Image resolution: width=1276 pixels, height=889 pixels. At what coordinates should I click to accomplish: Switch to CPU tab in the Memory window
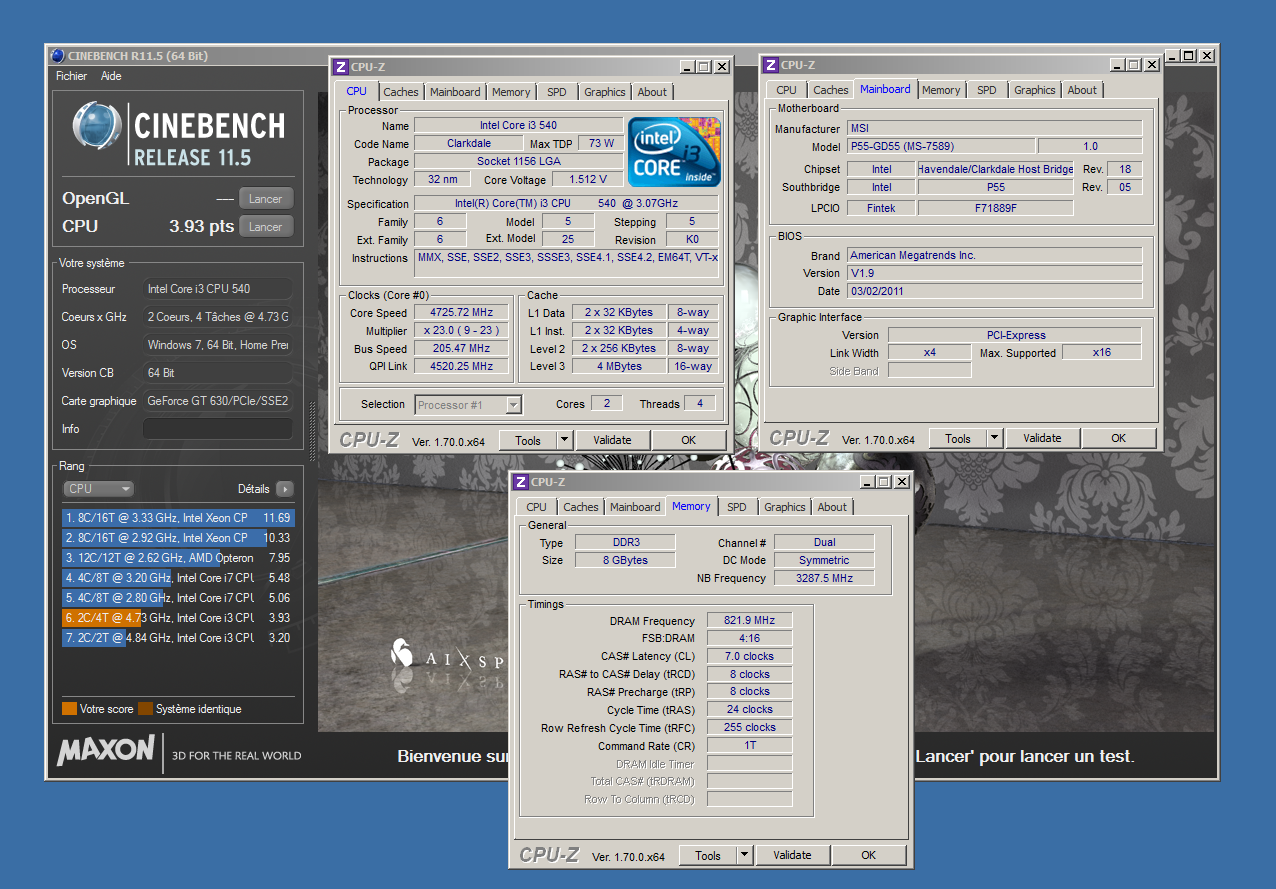pos(537,507)
